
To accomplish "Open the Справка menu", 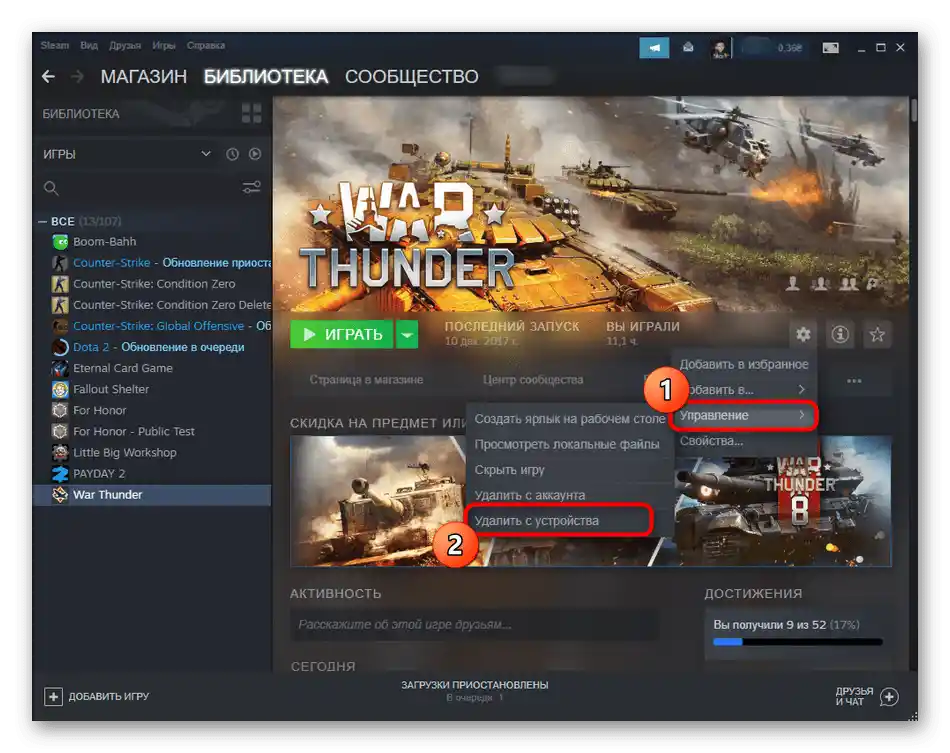I will (206, 45).
